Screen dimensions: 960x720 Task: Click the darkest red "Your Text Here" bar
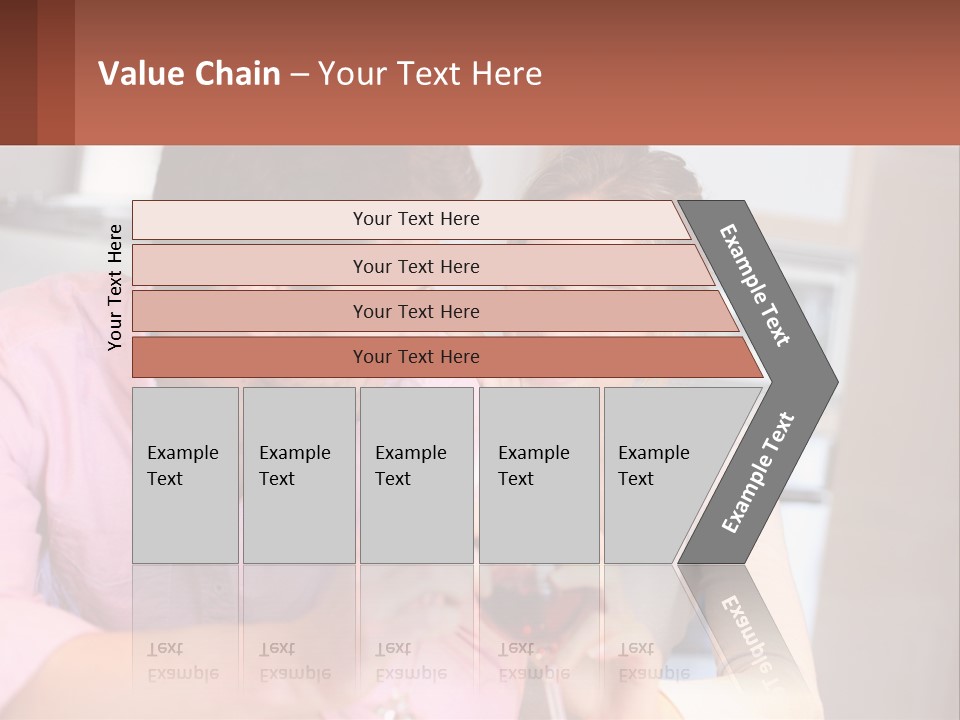click(x=416, y=357)
